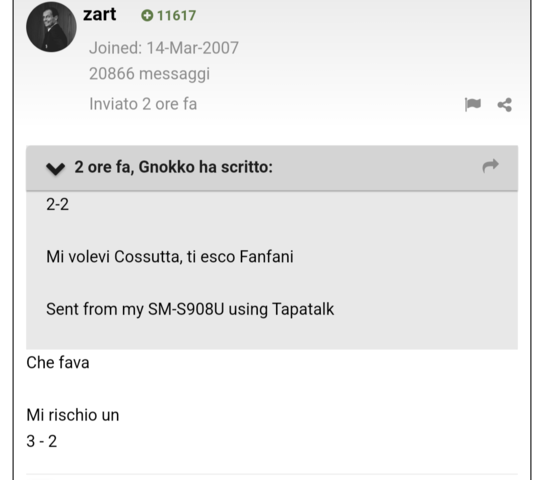The height and width of the screenshot is (480, 544).
Task: Collapse the Gnokko quote with chevron
Action: [56, 169]
